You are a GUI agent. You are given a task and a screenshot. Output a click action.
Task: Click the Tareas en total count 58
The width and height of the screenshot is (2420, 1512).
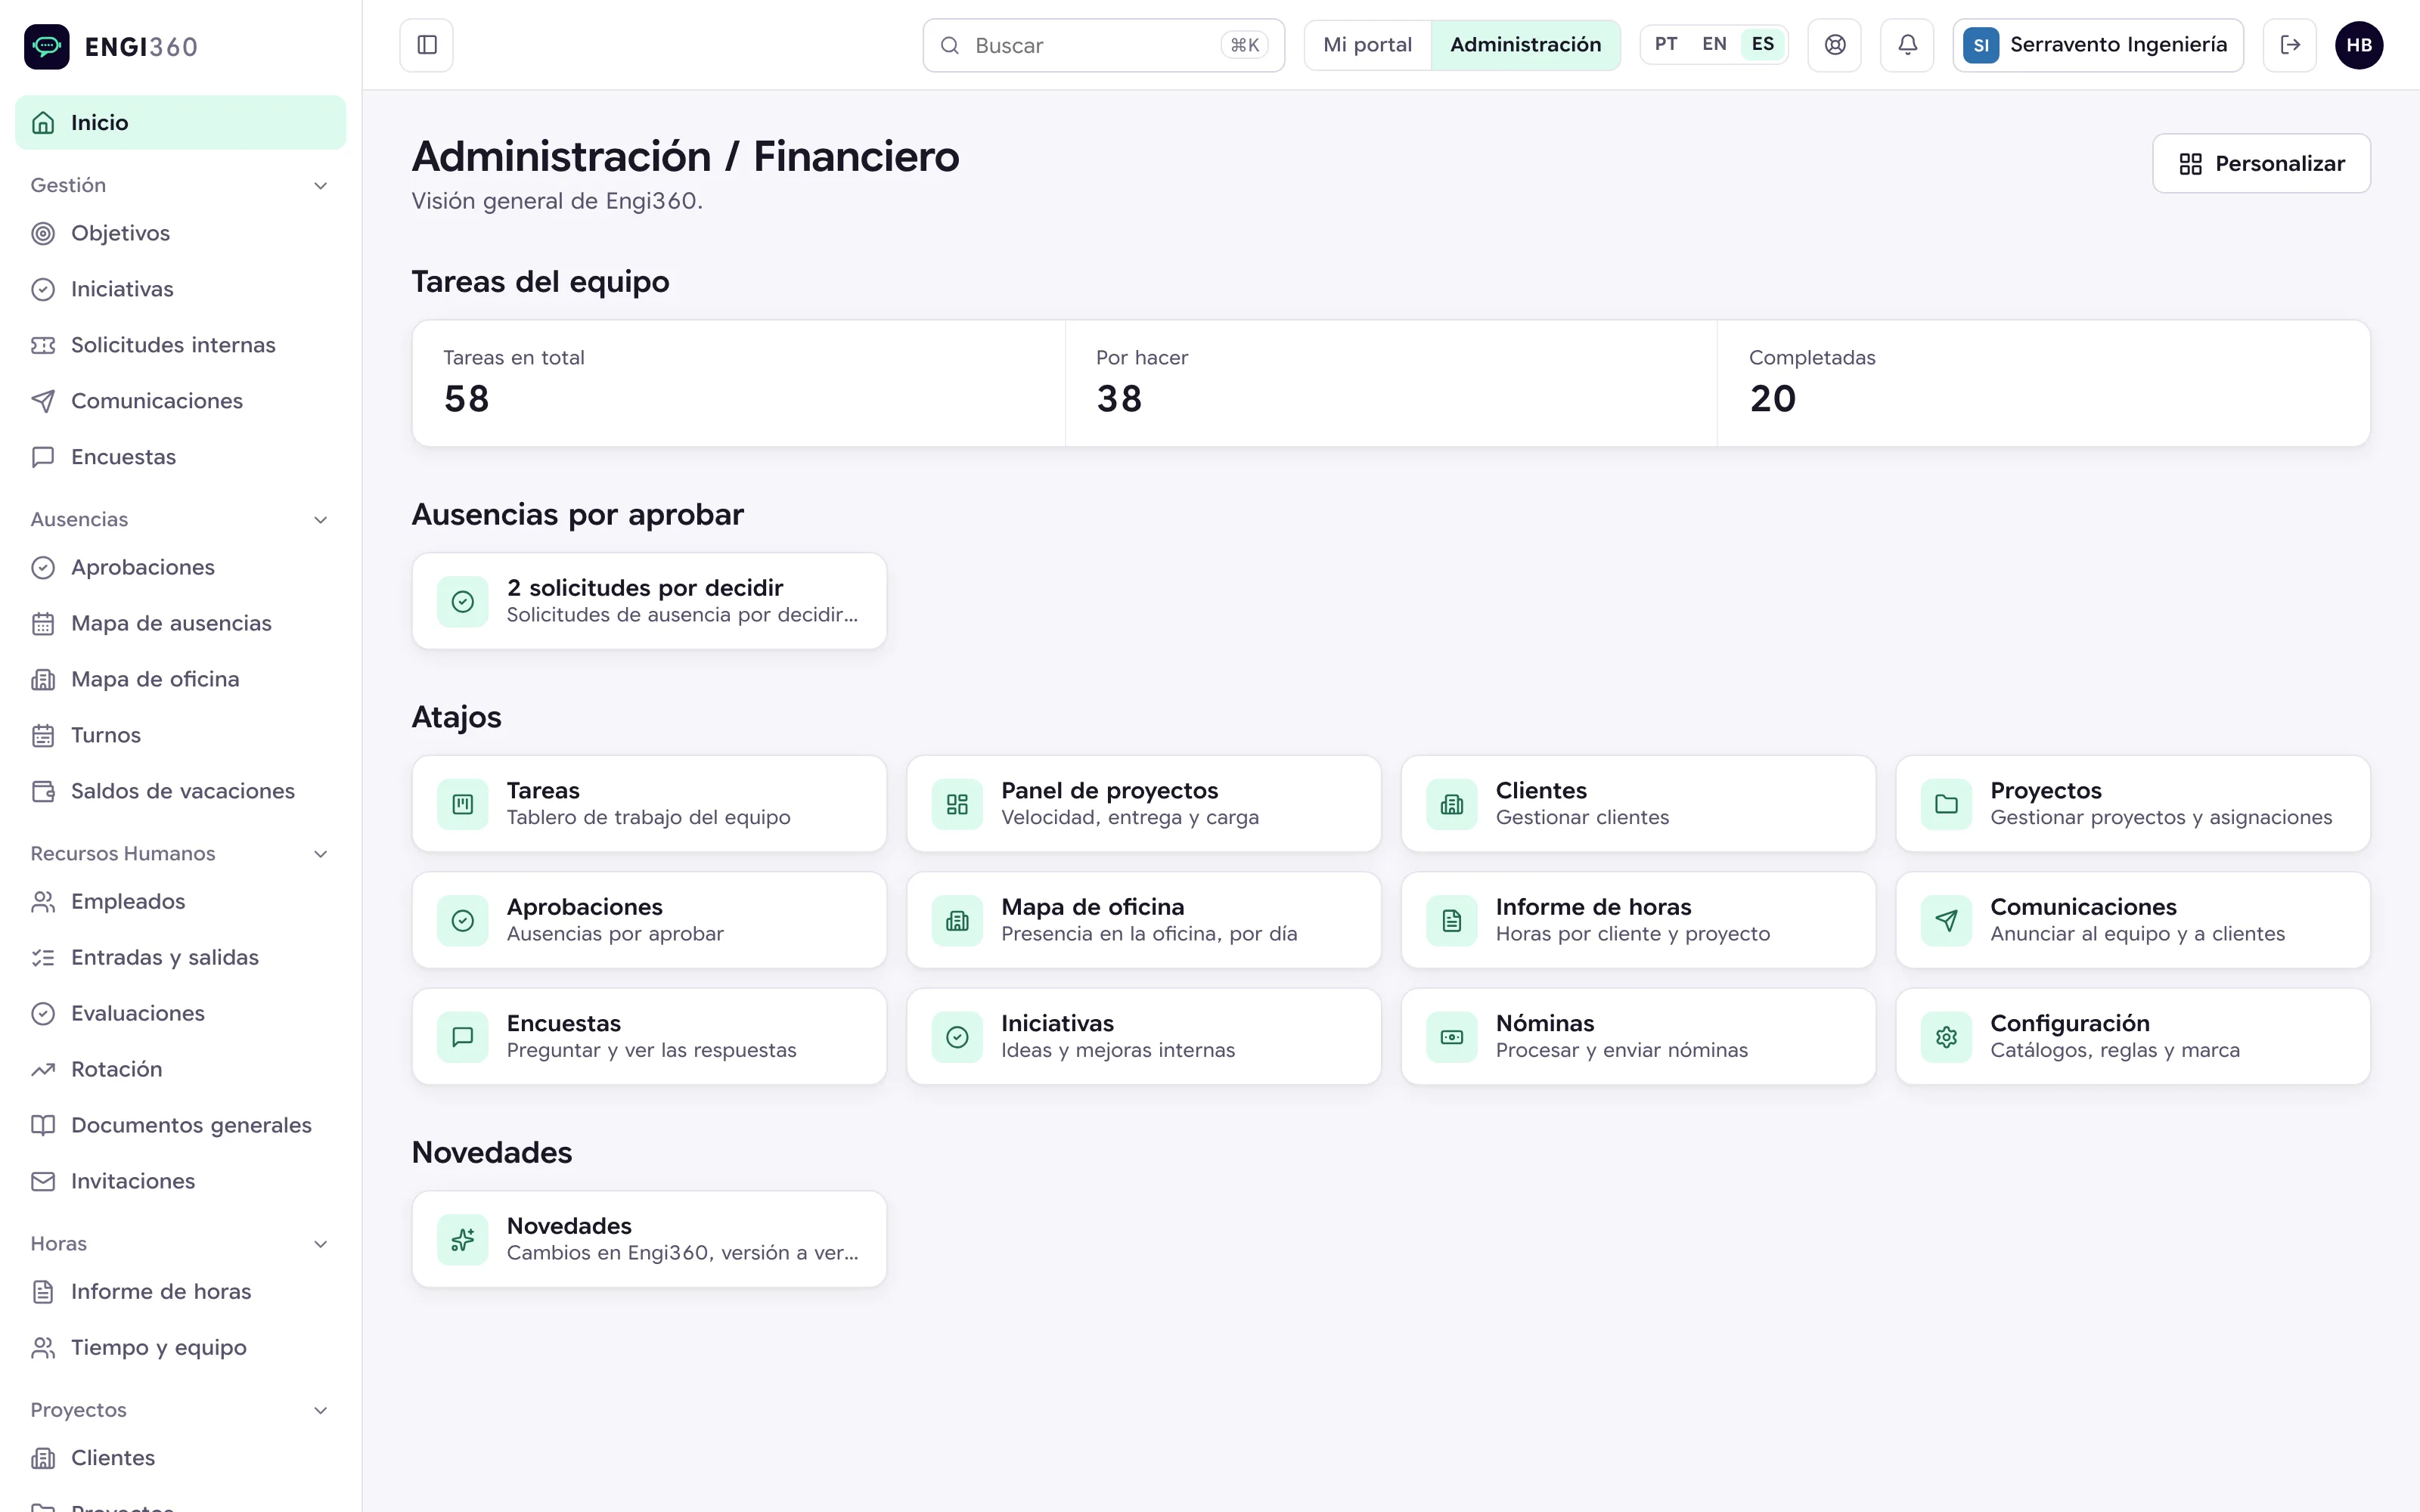tap(467, 399)
